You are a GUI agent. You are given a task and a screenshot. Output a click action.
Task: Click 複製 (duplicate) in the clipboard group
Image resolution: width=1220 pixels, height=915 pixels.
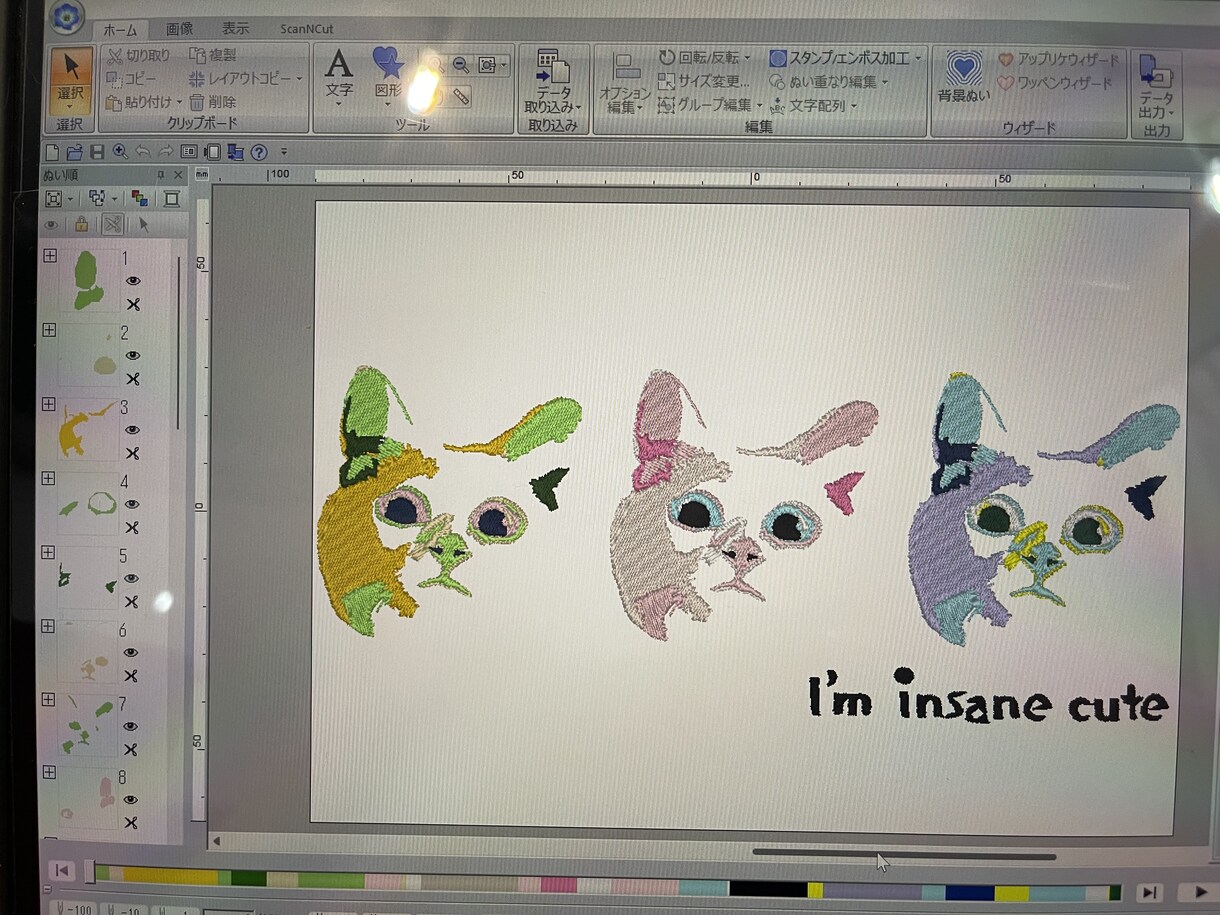tap(212, 55)
